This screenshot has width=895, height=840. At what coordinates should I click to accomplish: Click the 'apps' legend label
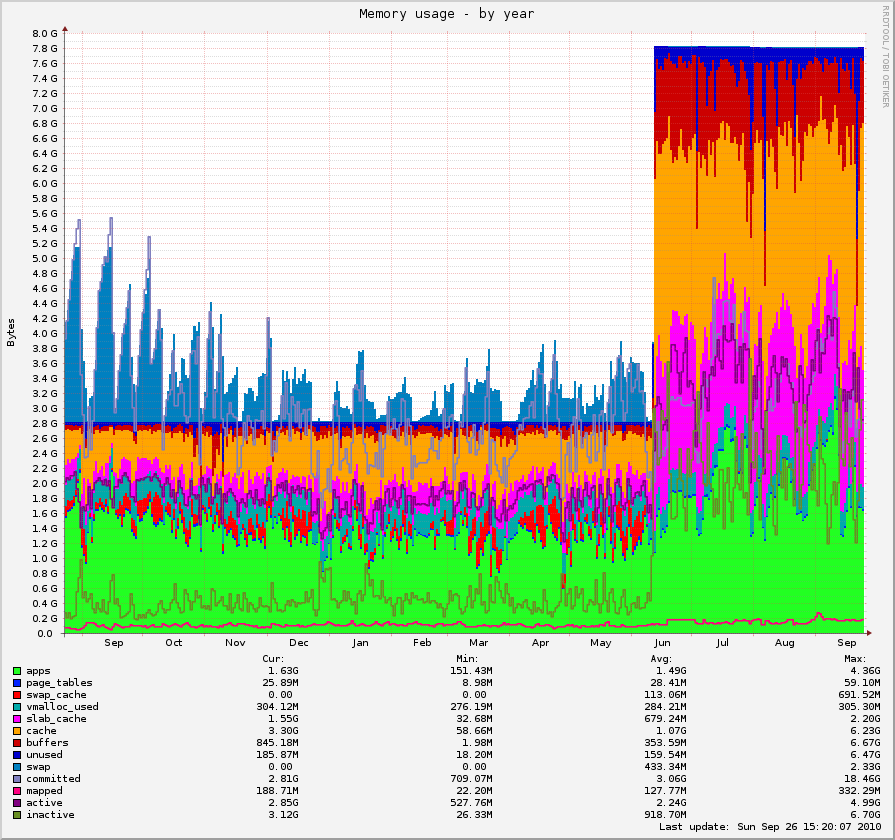[38, 671]
